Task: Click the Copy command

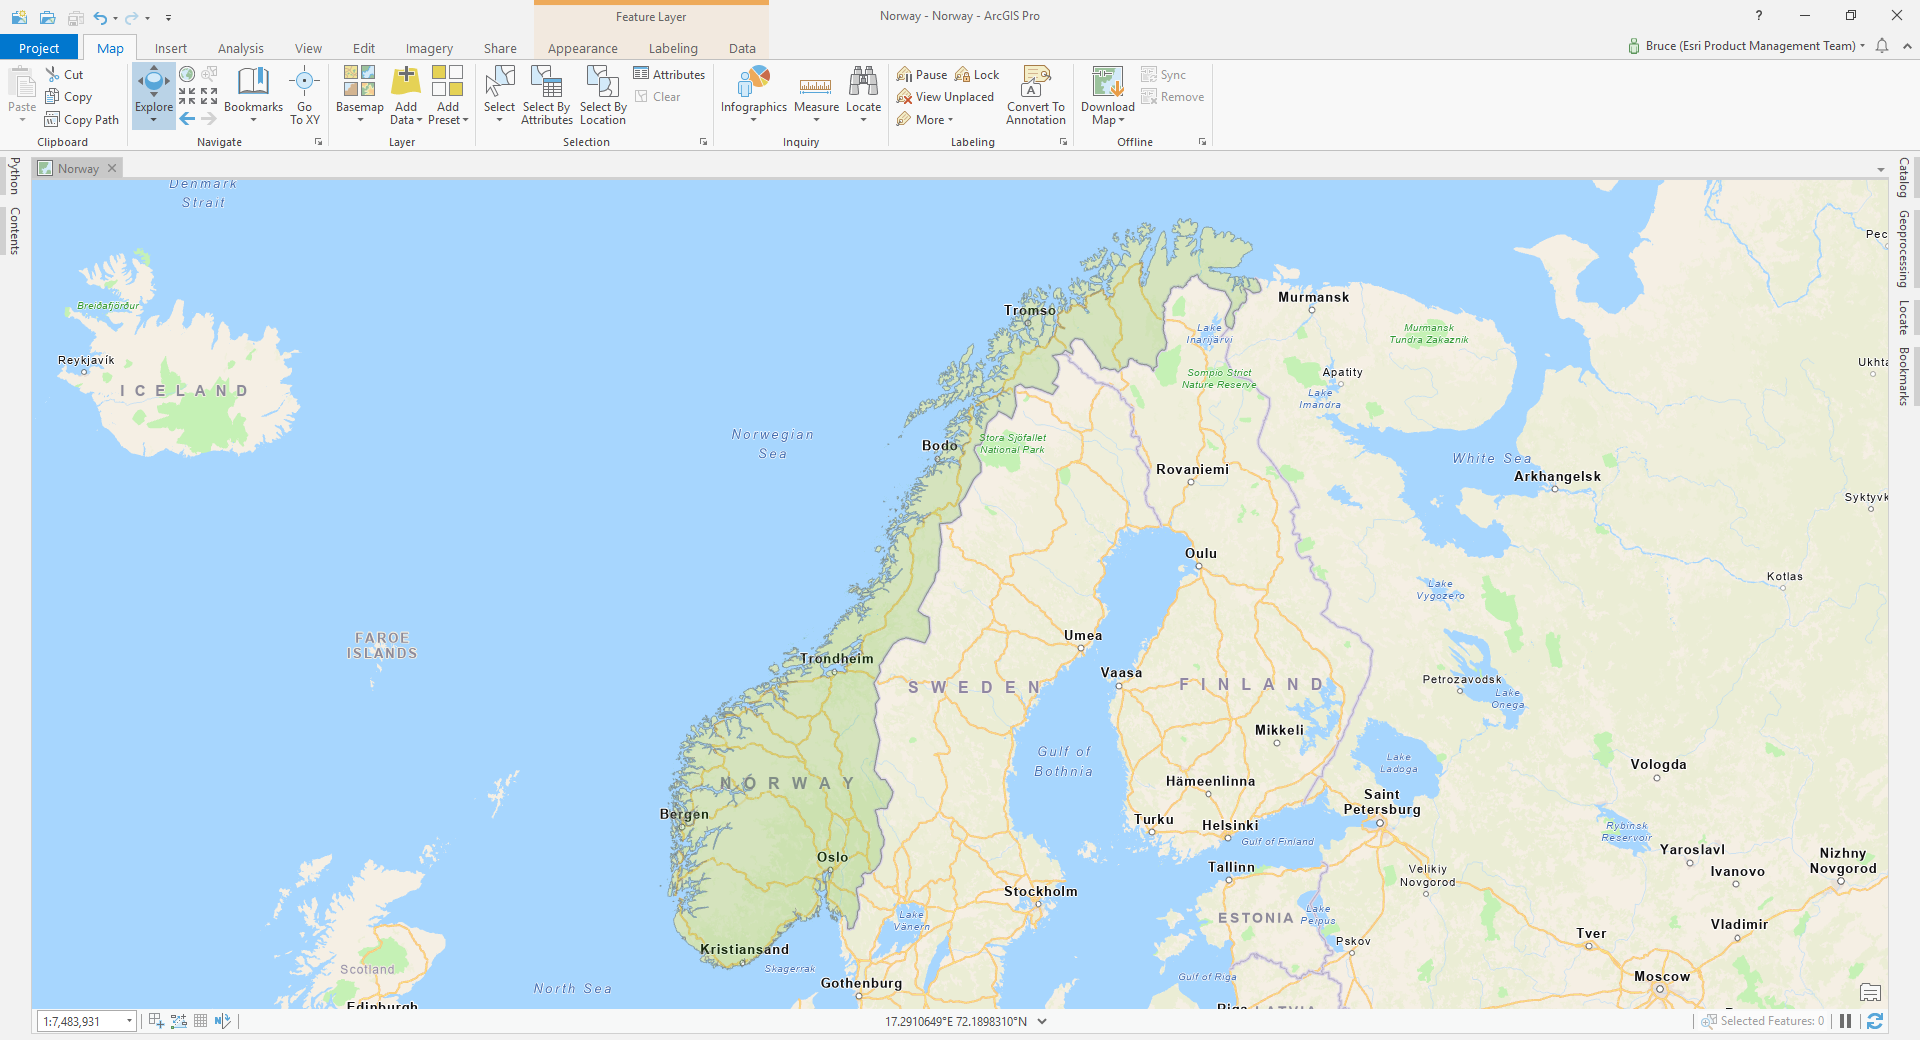Action: coord(68,97)
